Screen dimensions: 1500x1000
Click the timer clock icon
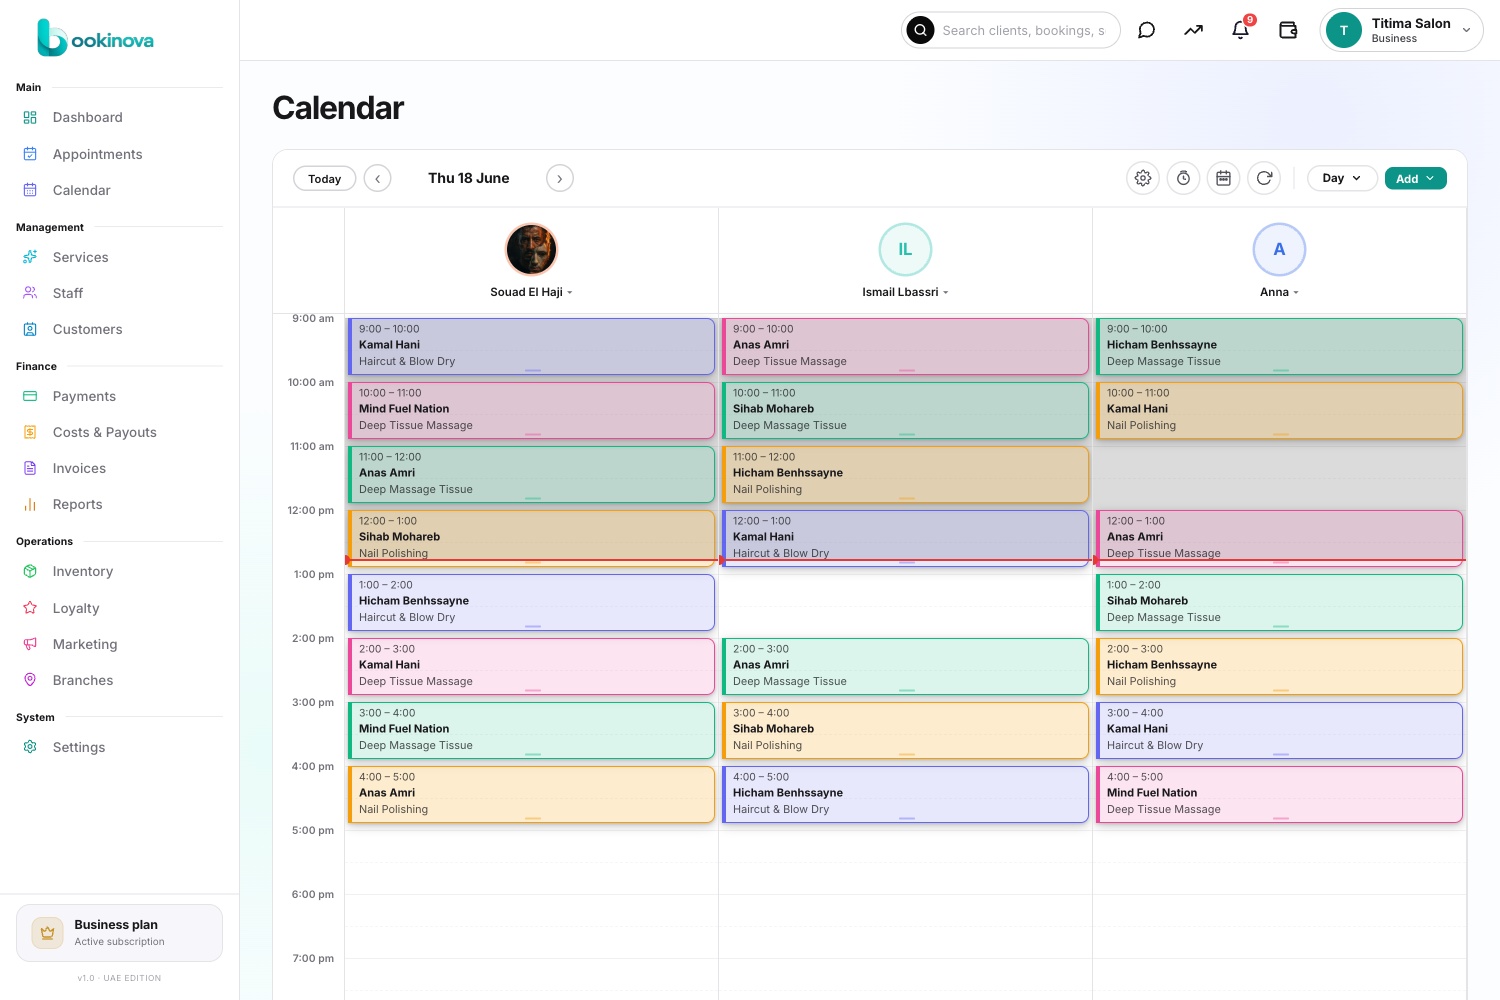1183,178
